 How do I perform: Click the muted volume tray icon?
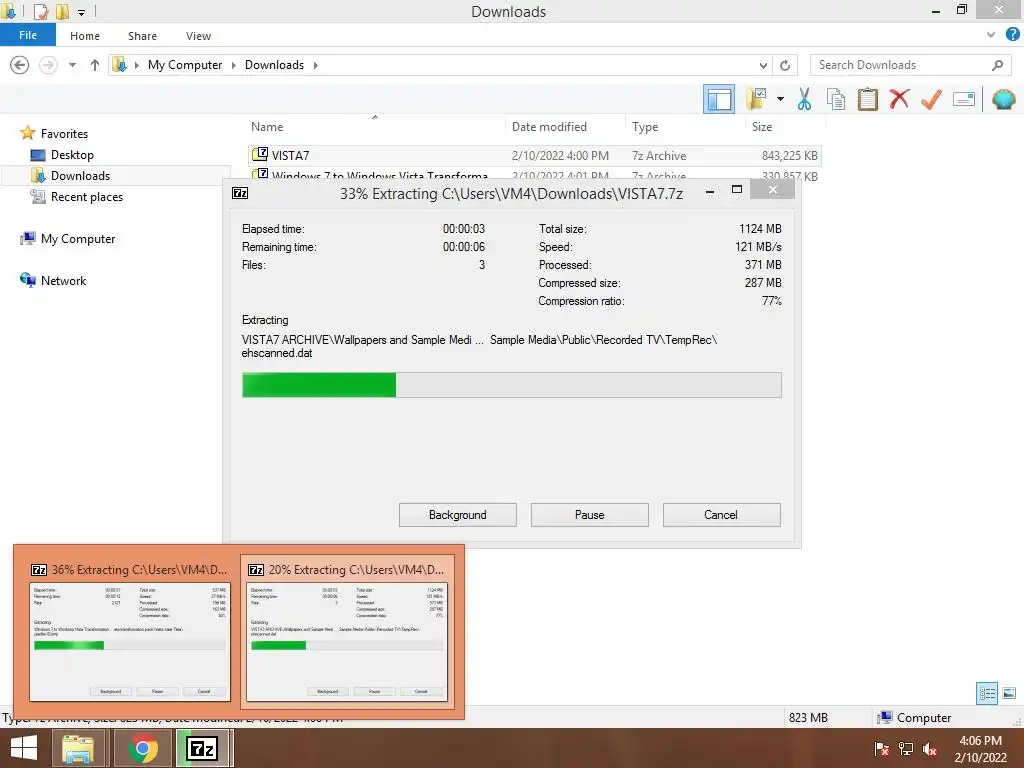pos(930,748)
